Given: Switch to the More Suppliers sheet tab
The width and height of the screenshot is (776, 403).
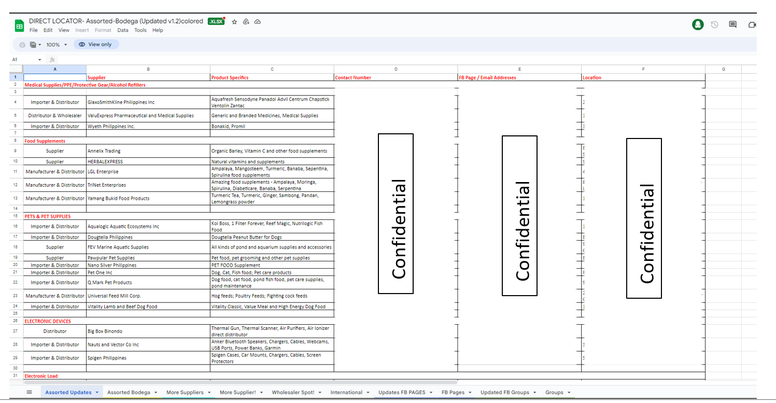Looking at the screenshot, I should pyautogui.click(x=185, y=392).
